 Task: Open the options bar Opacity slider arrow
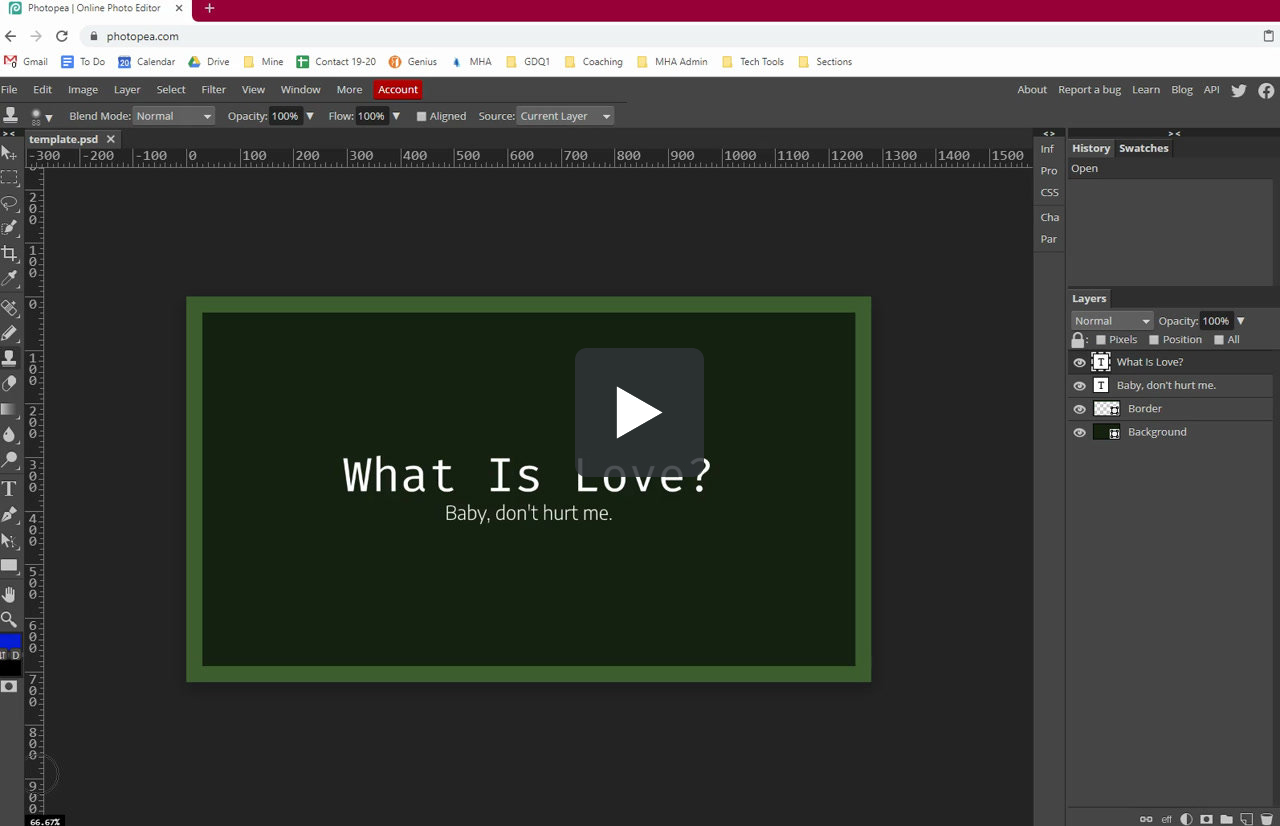pos(310,116)
